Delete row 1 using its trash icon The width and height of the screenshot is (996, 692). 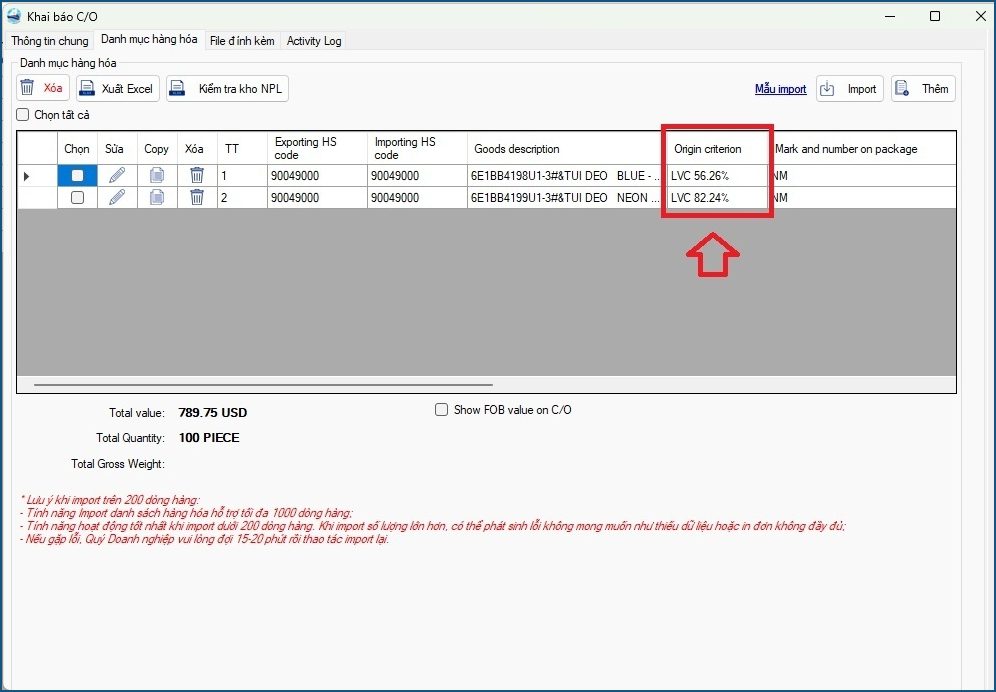click(x=197, y=175)
